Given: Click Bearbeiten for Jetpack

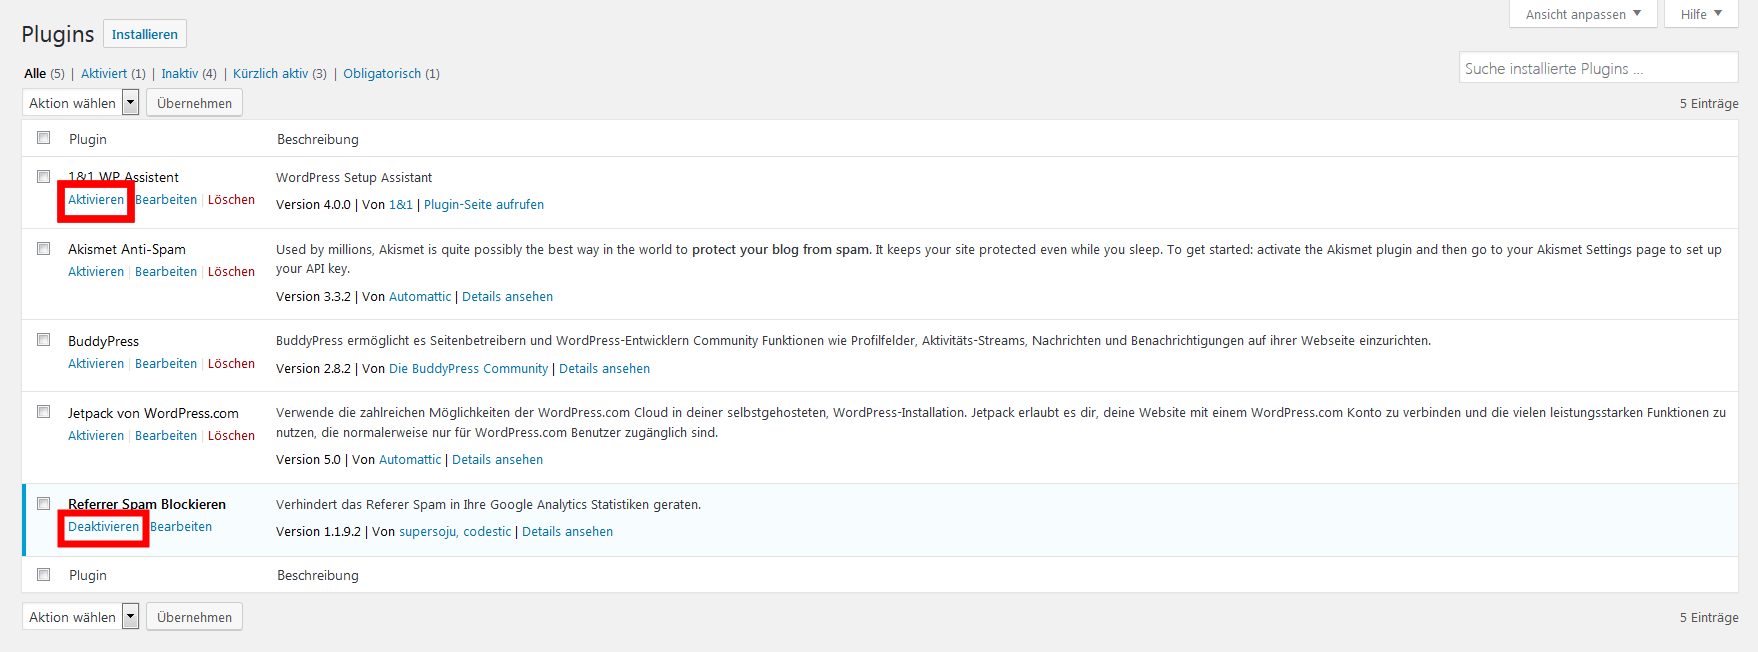Looking at the screenshot, I should point(166,436).
